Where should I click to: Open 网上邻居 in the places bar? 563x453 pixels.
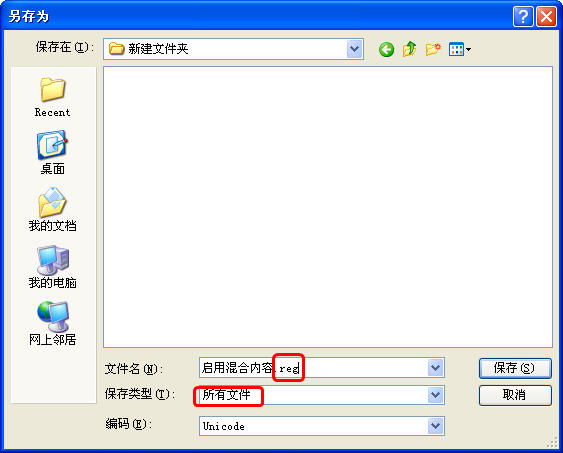click(52, 324)
